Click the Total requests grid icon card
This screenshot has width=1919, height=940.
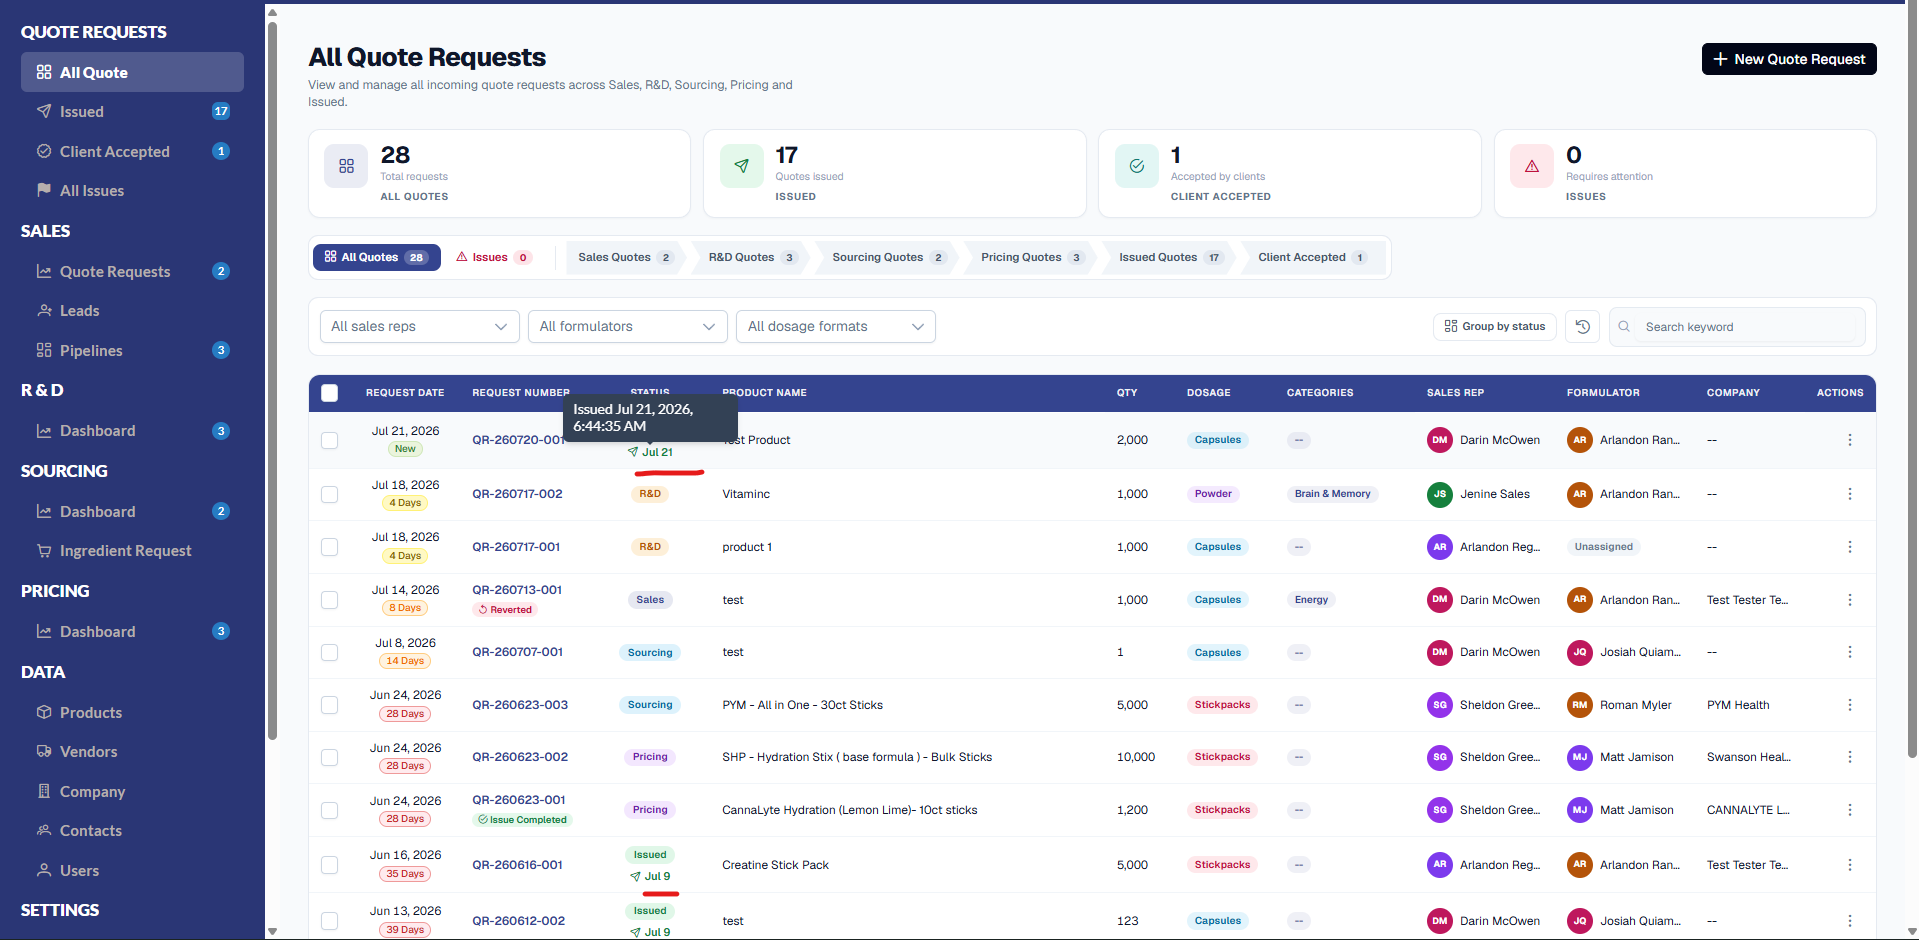click(x=346, y=166)
